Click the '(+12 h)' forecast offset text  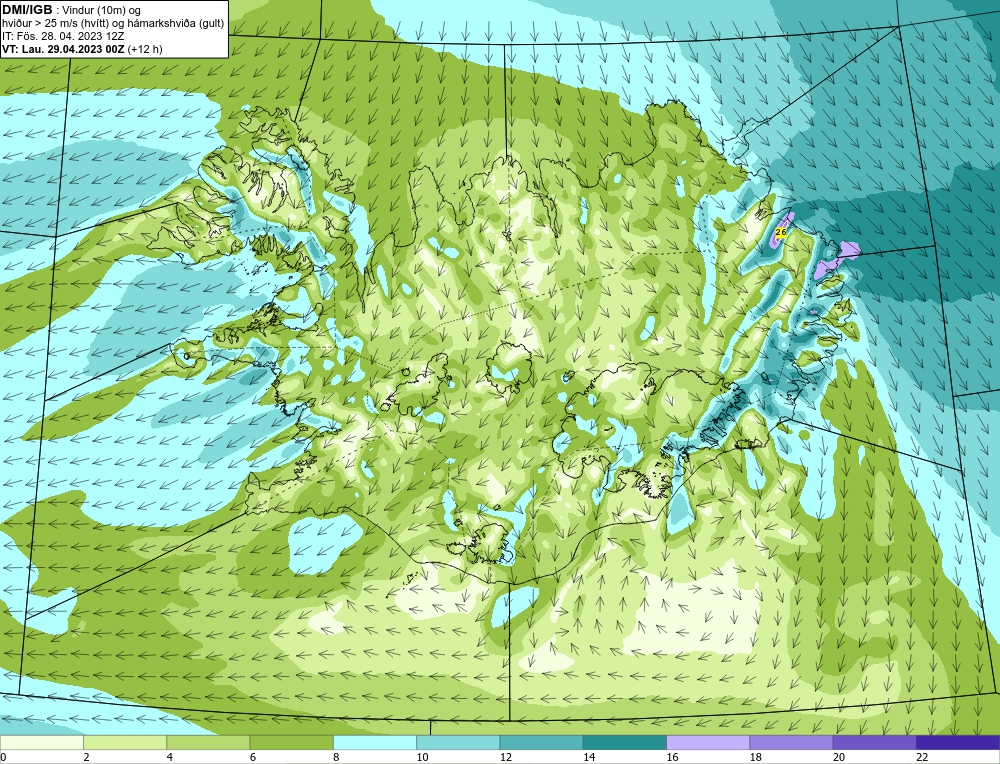pyautogui.click(x=145, y=49)
